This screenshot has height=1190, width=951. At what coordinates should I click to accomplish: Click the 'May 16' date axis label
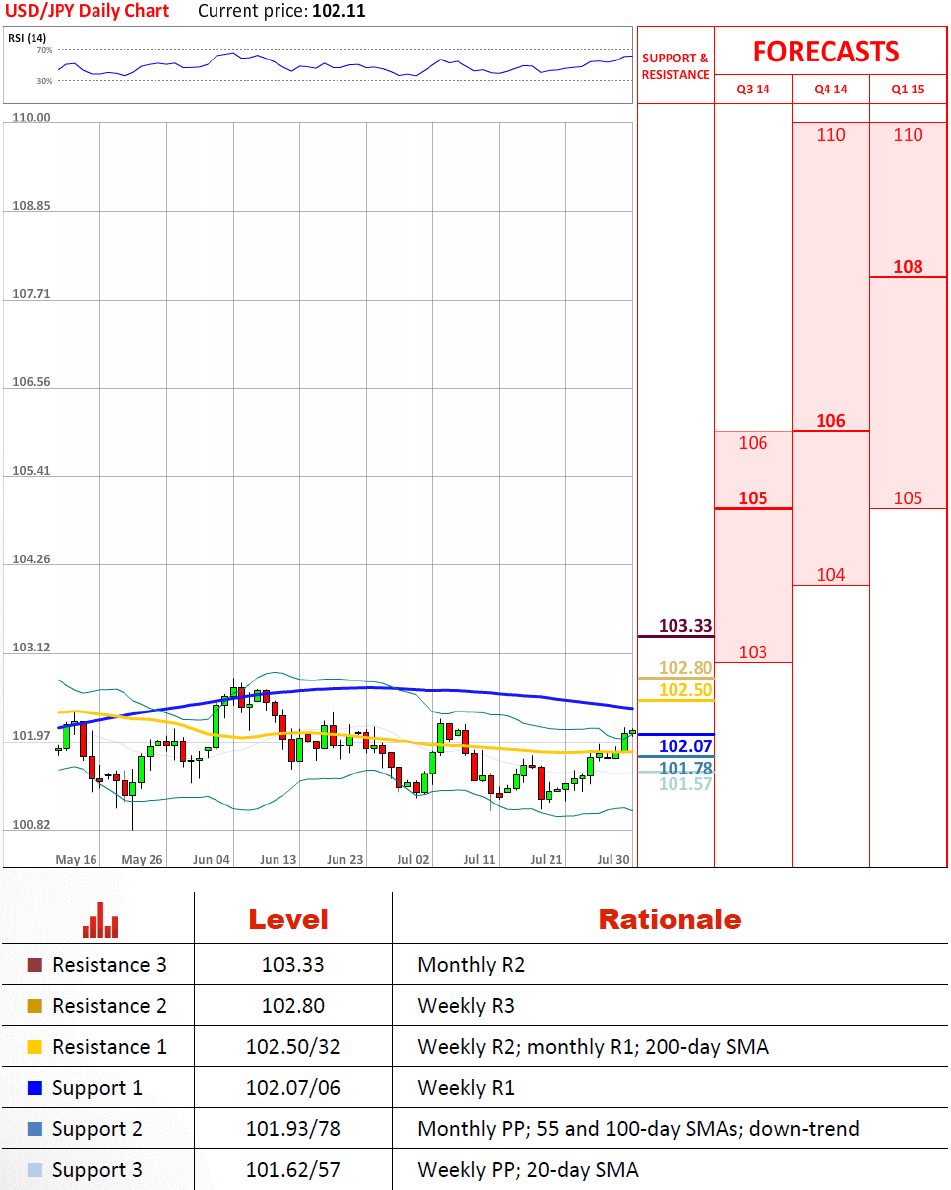76,859
